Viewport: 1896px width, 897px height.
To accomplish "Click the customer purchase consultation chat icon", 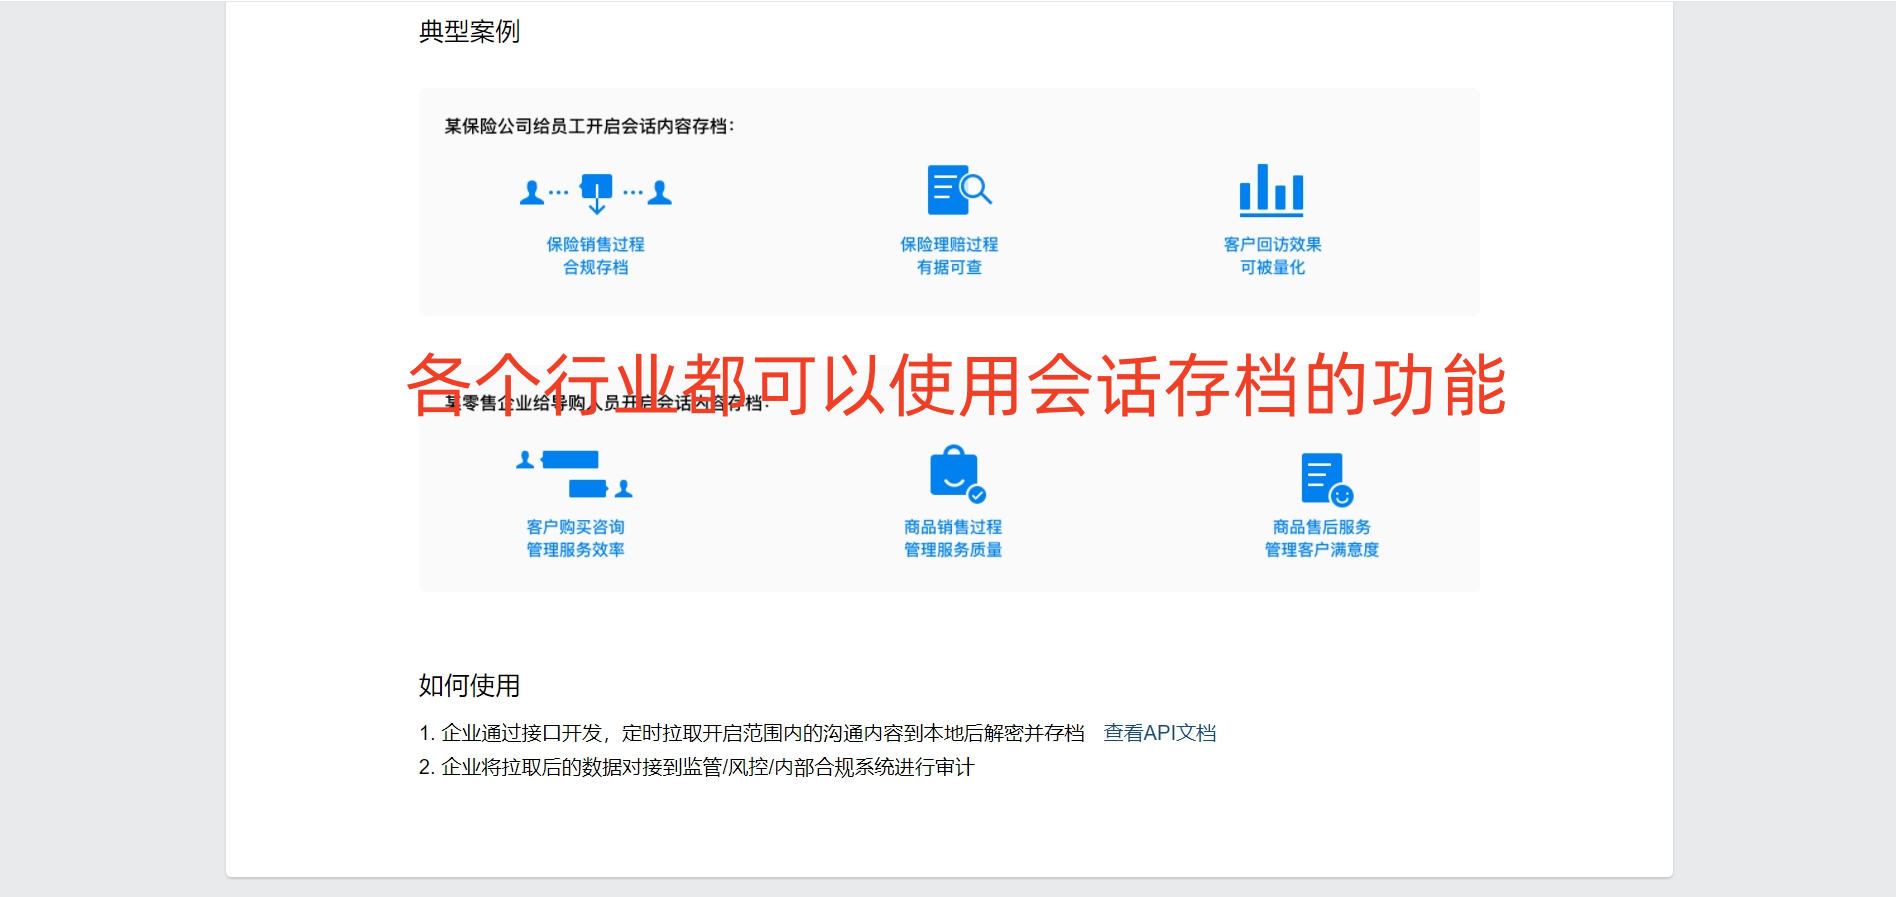I will click(574, 474).
